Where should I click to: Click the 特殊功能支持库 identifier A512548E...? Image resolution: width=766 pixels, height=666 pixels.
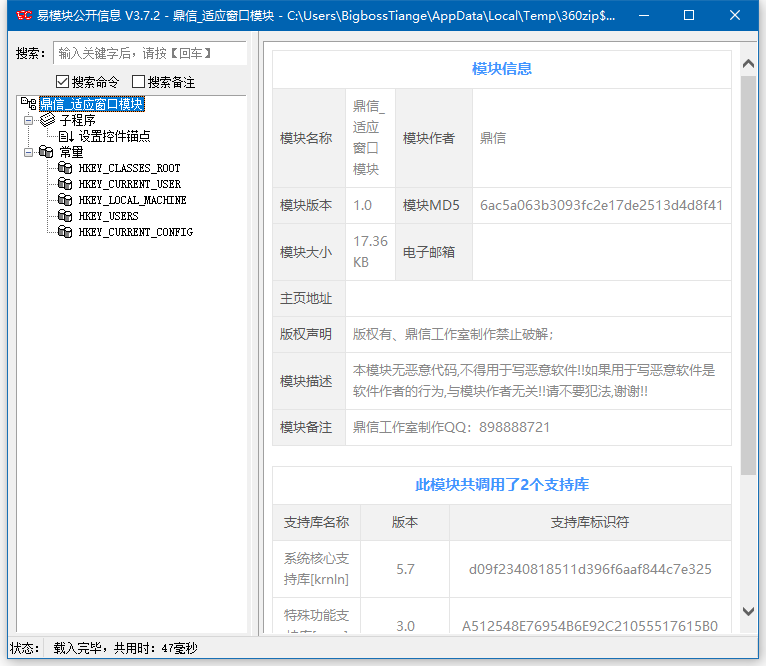(x=590, y=626)
